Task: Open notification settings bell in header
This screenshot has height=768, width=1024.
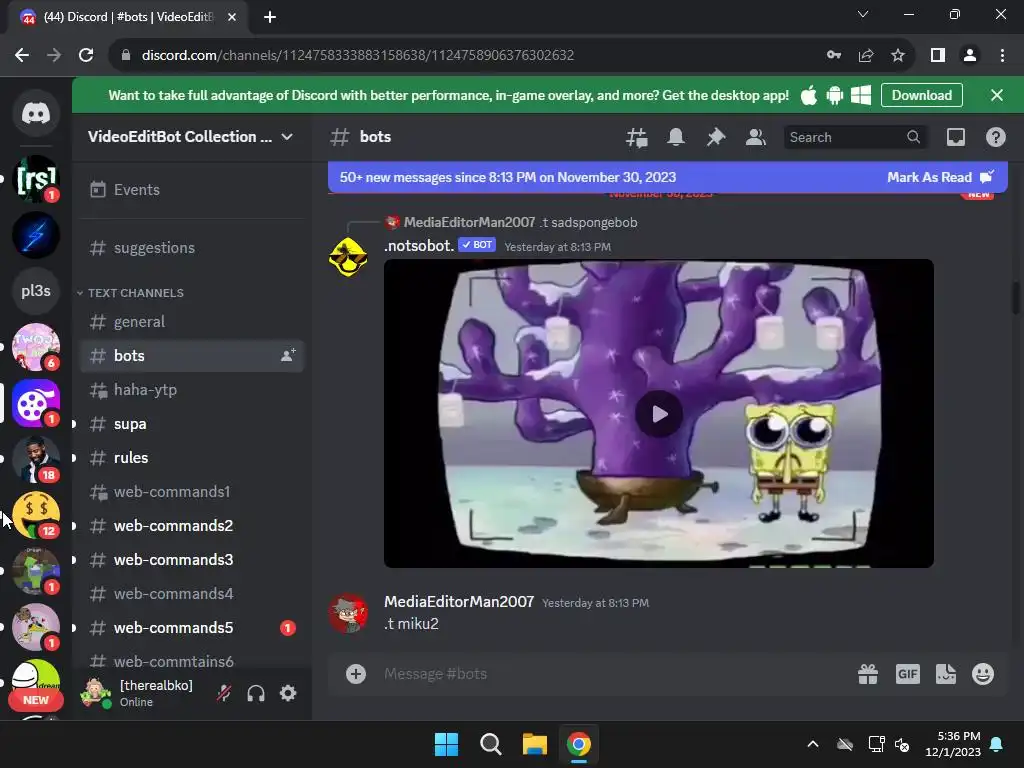Action: (x=676, y=137)
